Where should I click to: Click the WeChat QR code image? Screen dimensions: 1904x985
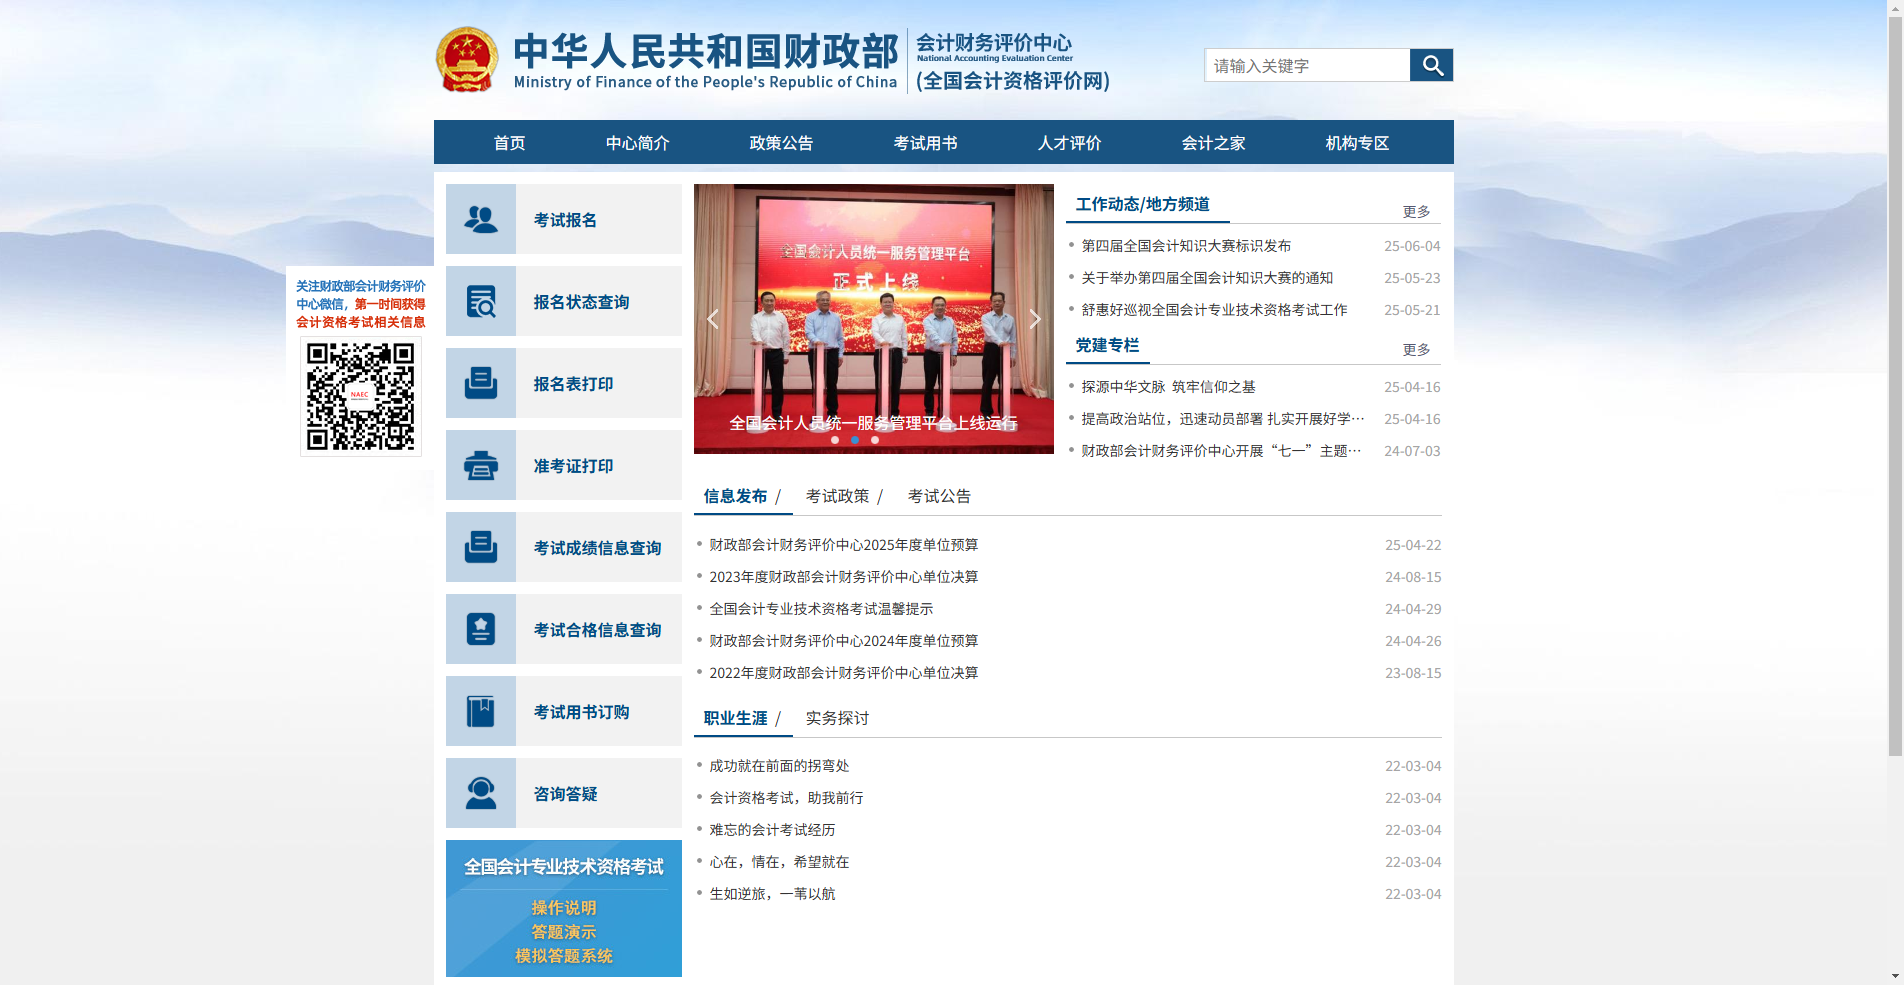(x=360, y=396)
